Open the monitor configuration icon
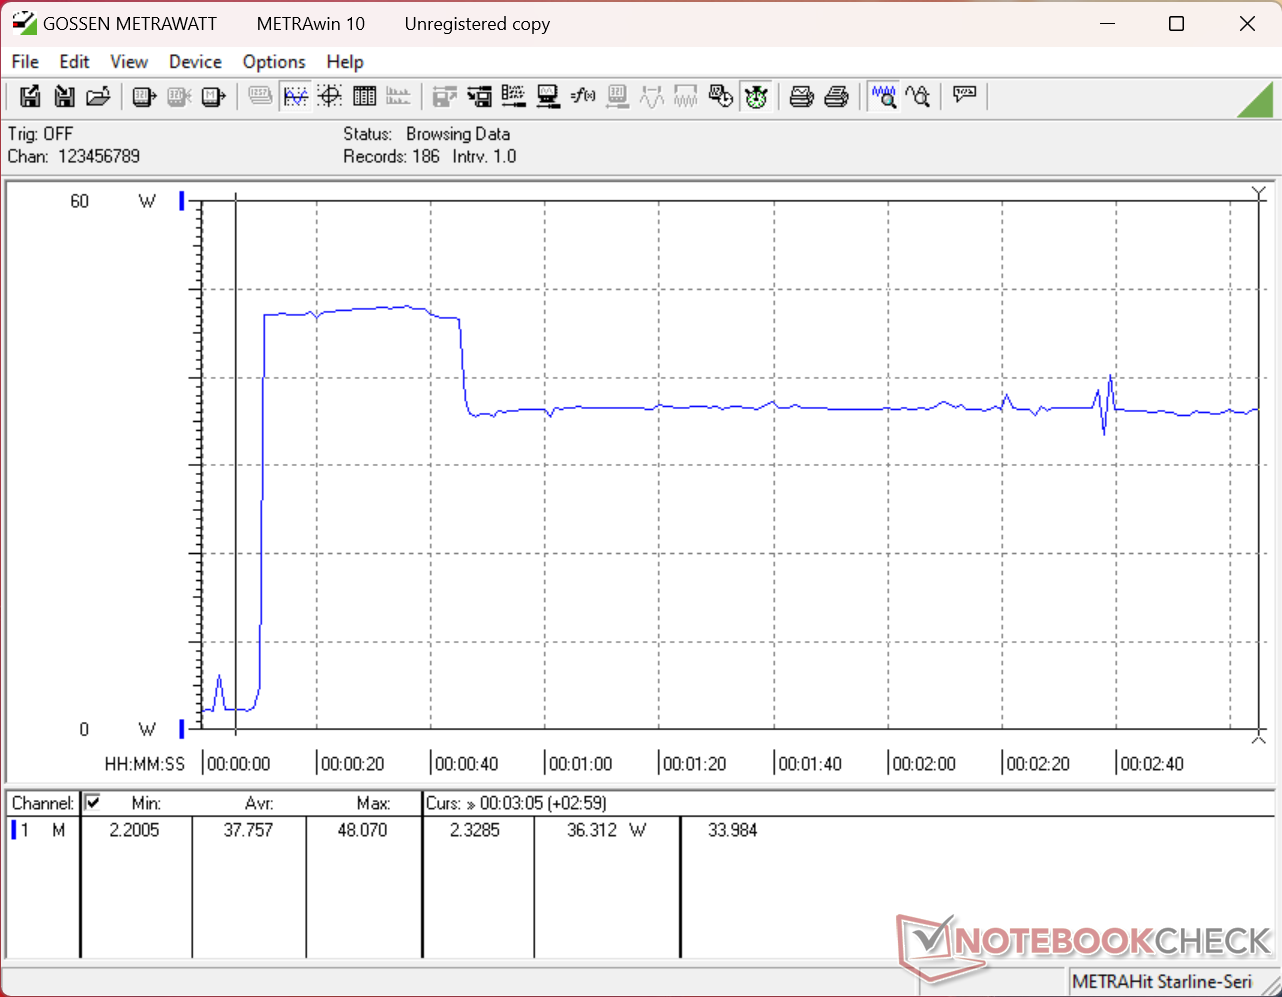The width and height of the screenshot is (1282, 997). click(548, 96)
